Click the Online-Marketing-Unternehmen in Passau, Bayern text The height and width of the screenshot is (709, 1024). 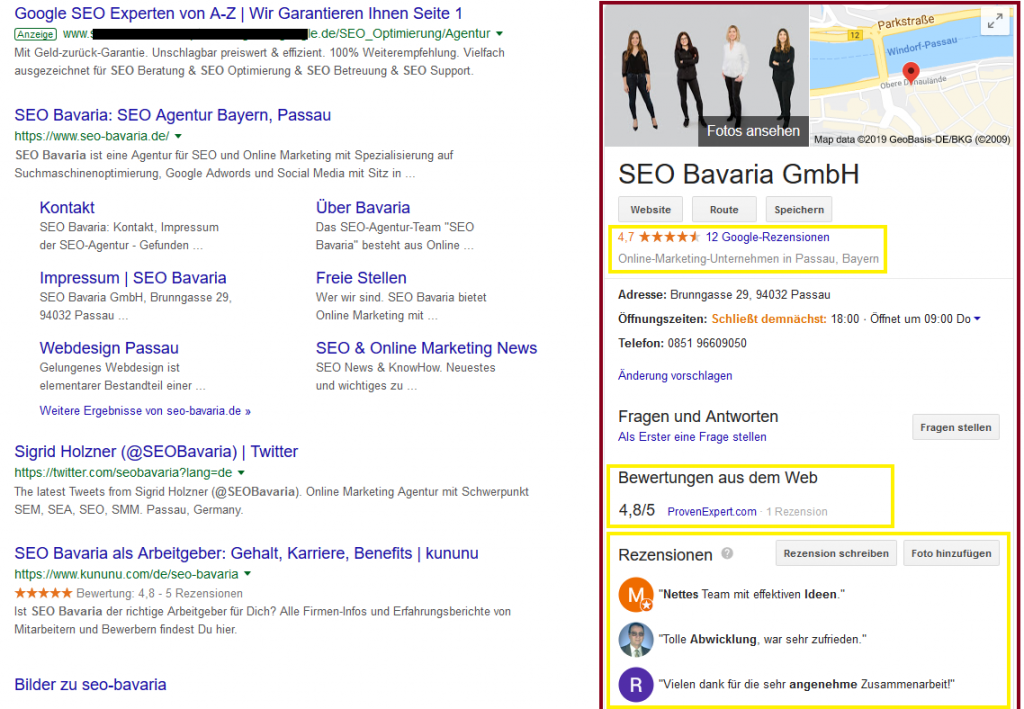[748, 259]
